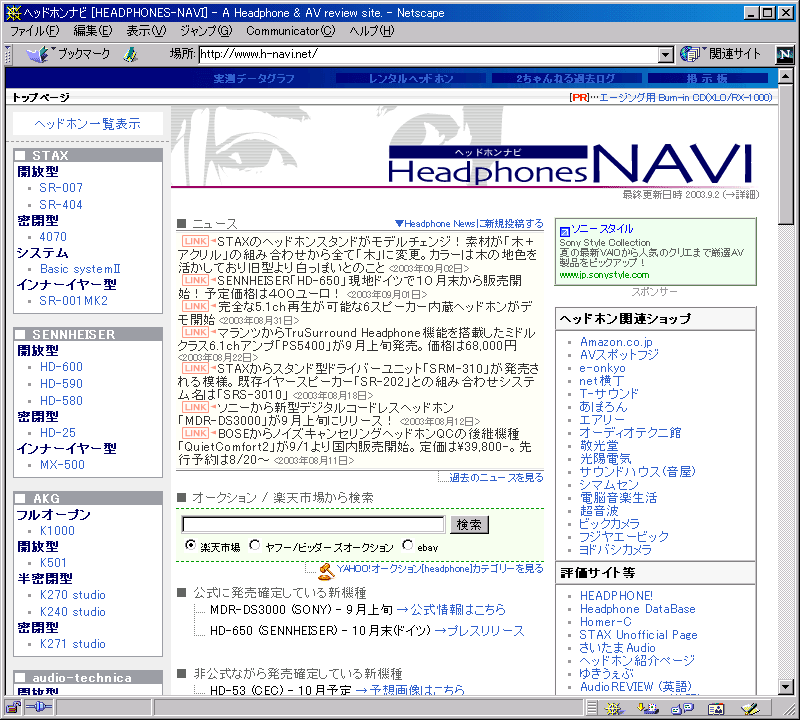
Task: Open the 編集(E) menu
Action: (x=92, y=31)
